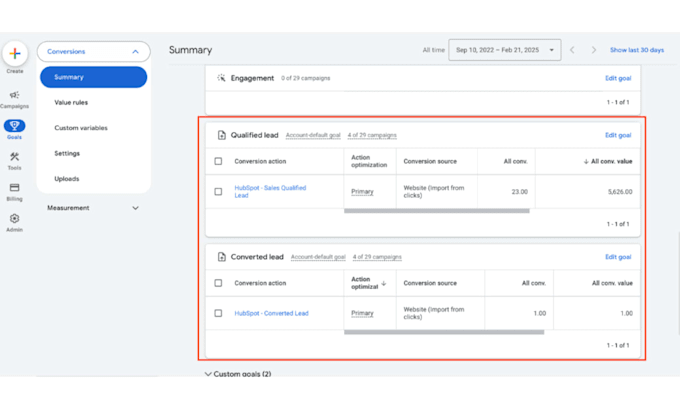The width and height of the screenshot is (680, 409).
Task: Open Value rules menu item
Action: click(71, 102)
